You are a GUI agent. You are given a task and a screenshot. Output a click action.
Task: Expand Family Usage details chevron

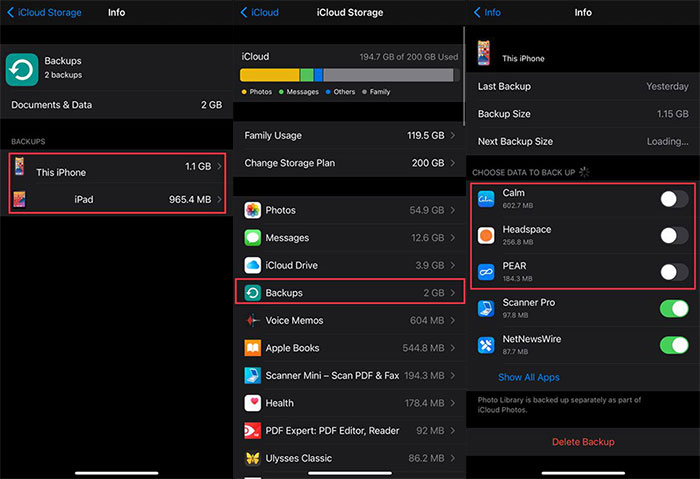click(x=453, y=135)
